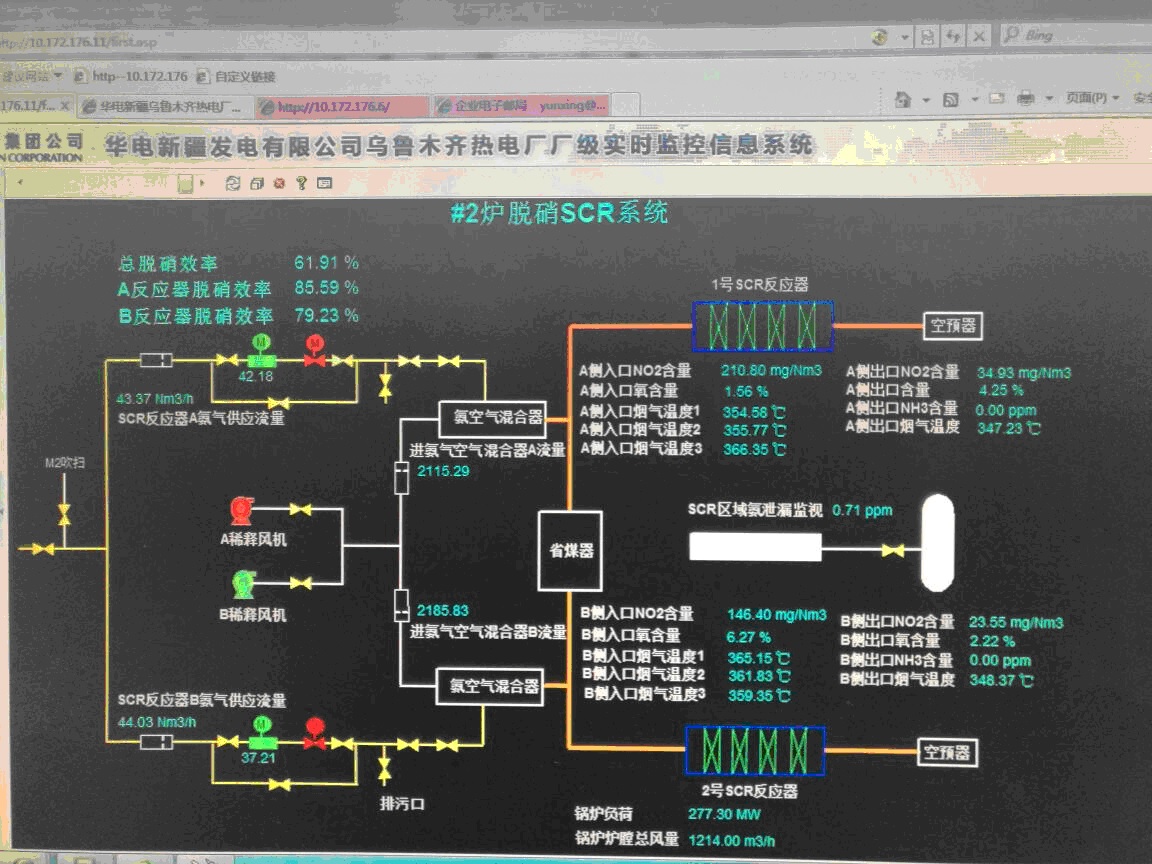
Task: Click the window panel icon beside the help icon
Action: click(324, 183)
